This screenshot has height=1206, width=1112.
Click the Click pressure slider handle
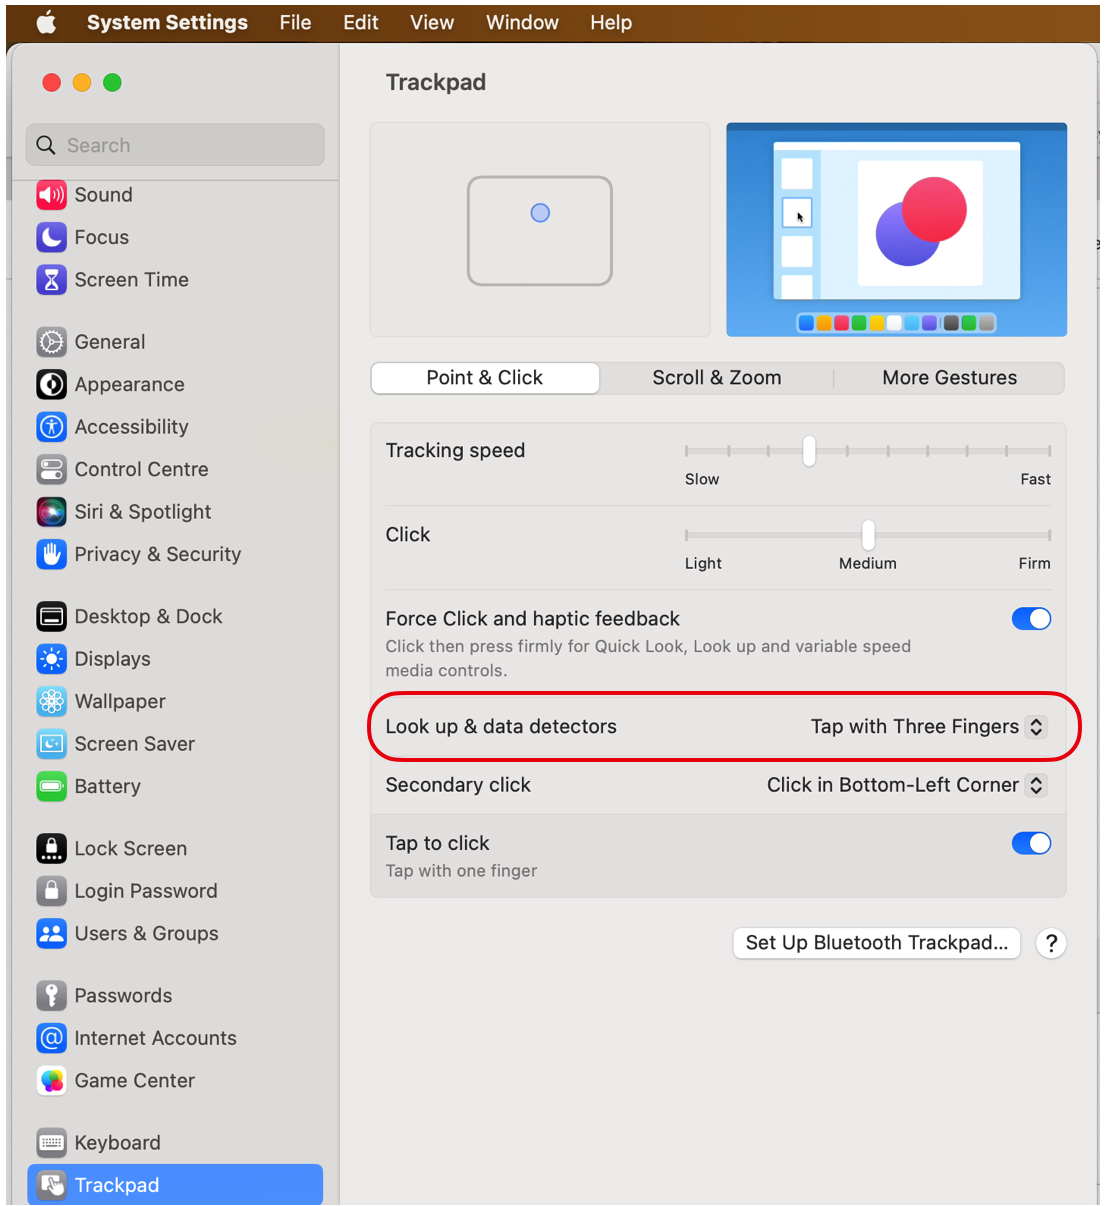[868, 535]
